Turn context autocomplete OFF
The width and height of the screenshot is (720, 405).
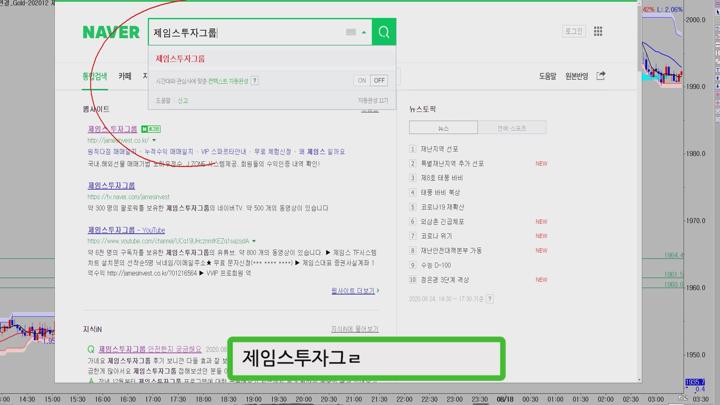[379, 81]
